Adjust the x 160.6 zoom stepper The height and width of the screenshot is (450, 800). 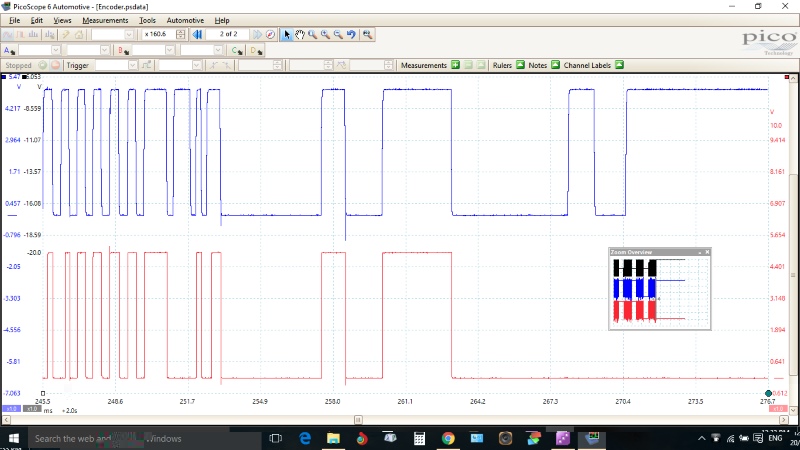(x=181, y=34)
